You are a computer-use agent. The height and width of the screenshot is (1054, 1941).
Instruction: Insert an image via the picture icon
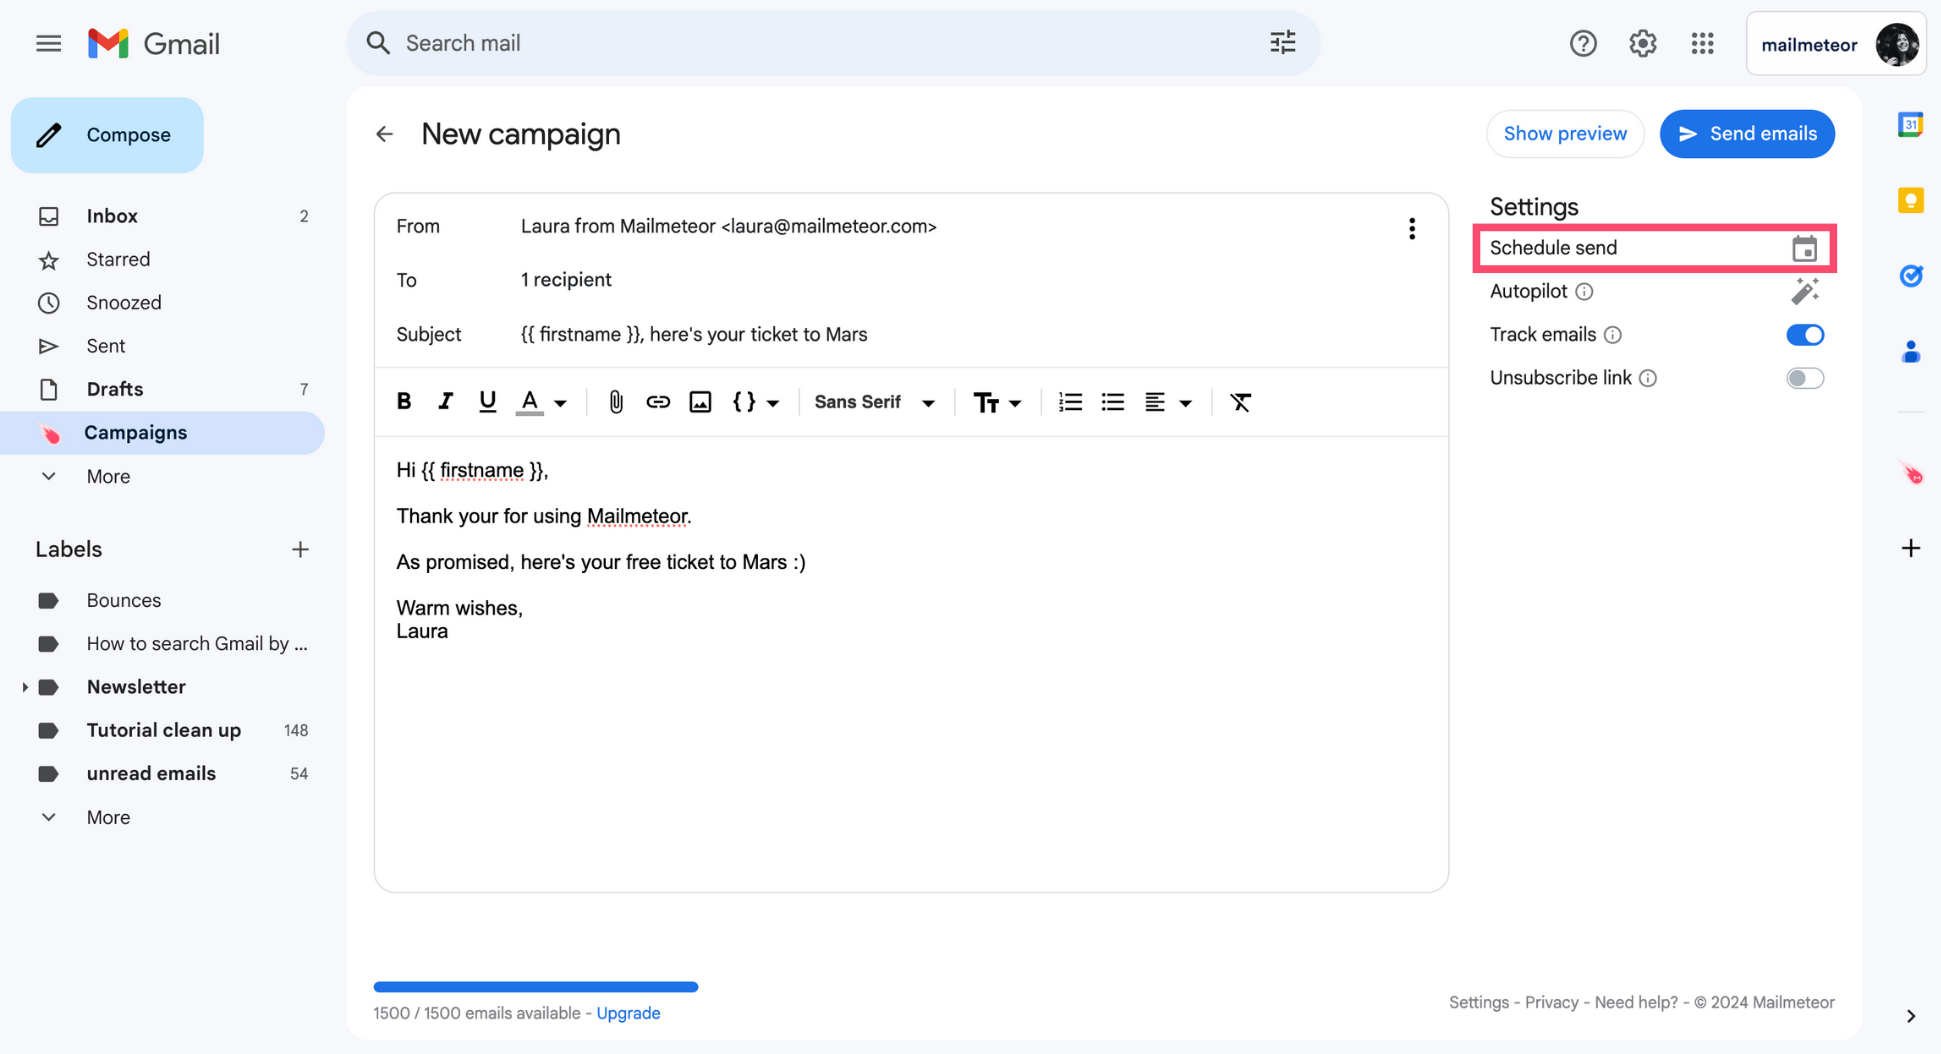pos(700,402)
